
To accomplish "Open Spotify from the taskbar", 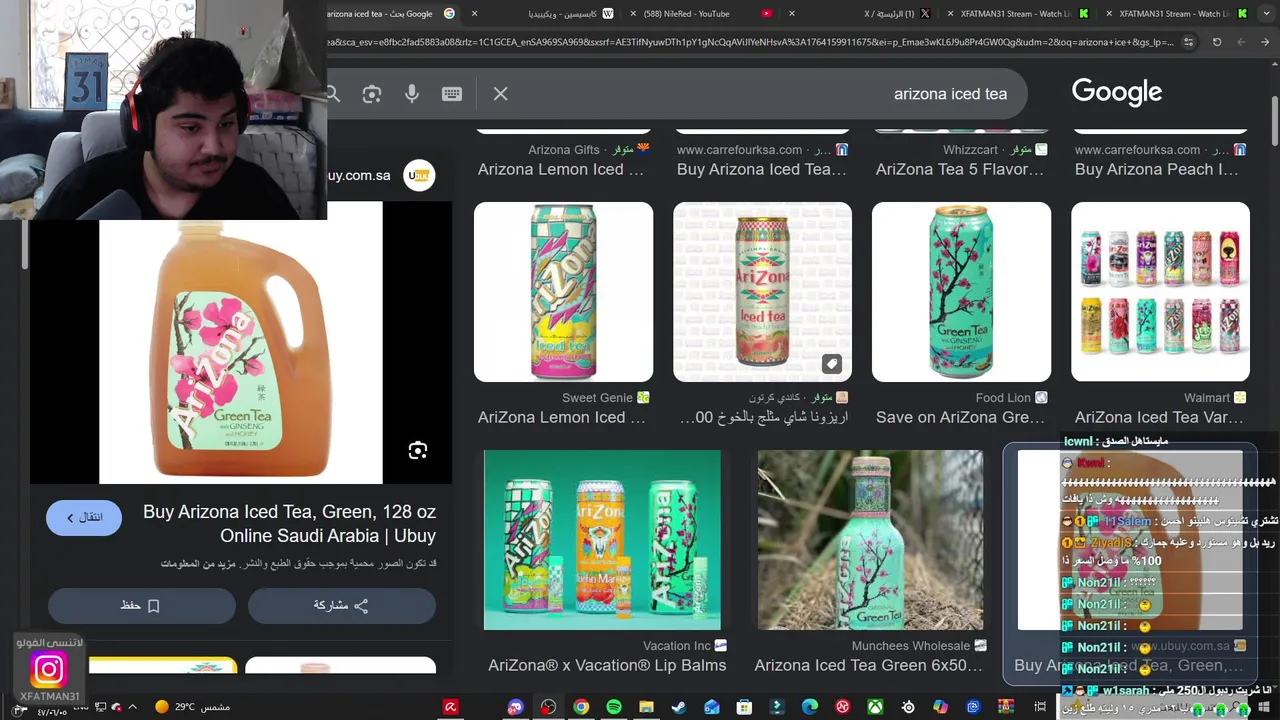I will point(614,707).
